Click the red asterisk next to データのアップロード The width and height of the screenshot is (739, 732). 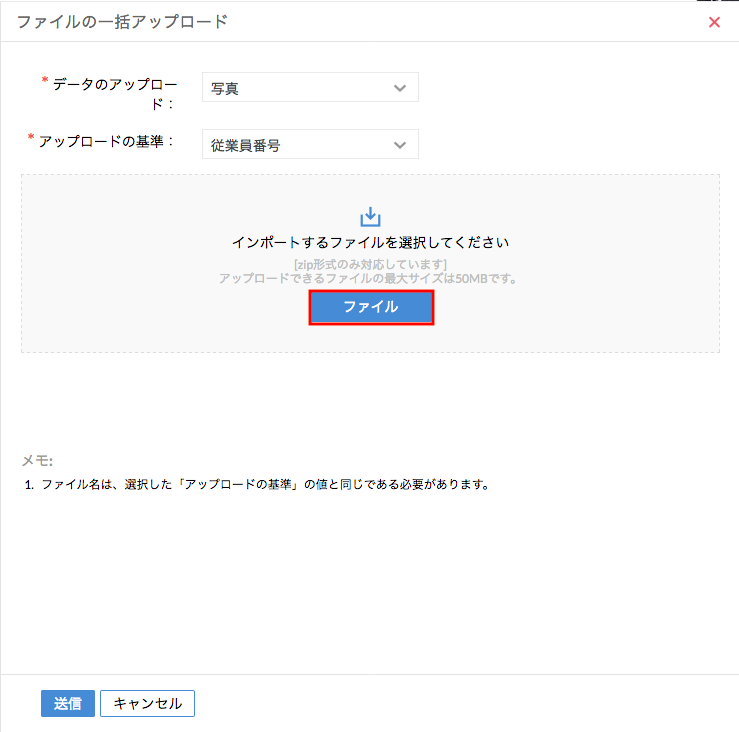(44, 81)
